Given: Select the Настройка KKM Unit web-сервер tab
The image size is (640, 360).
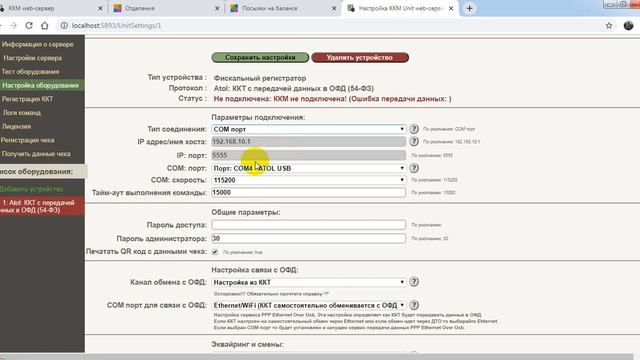Looking at the screenshot, I should coord(400,8).
